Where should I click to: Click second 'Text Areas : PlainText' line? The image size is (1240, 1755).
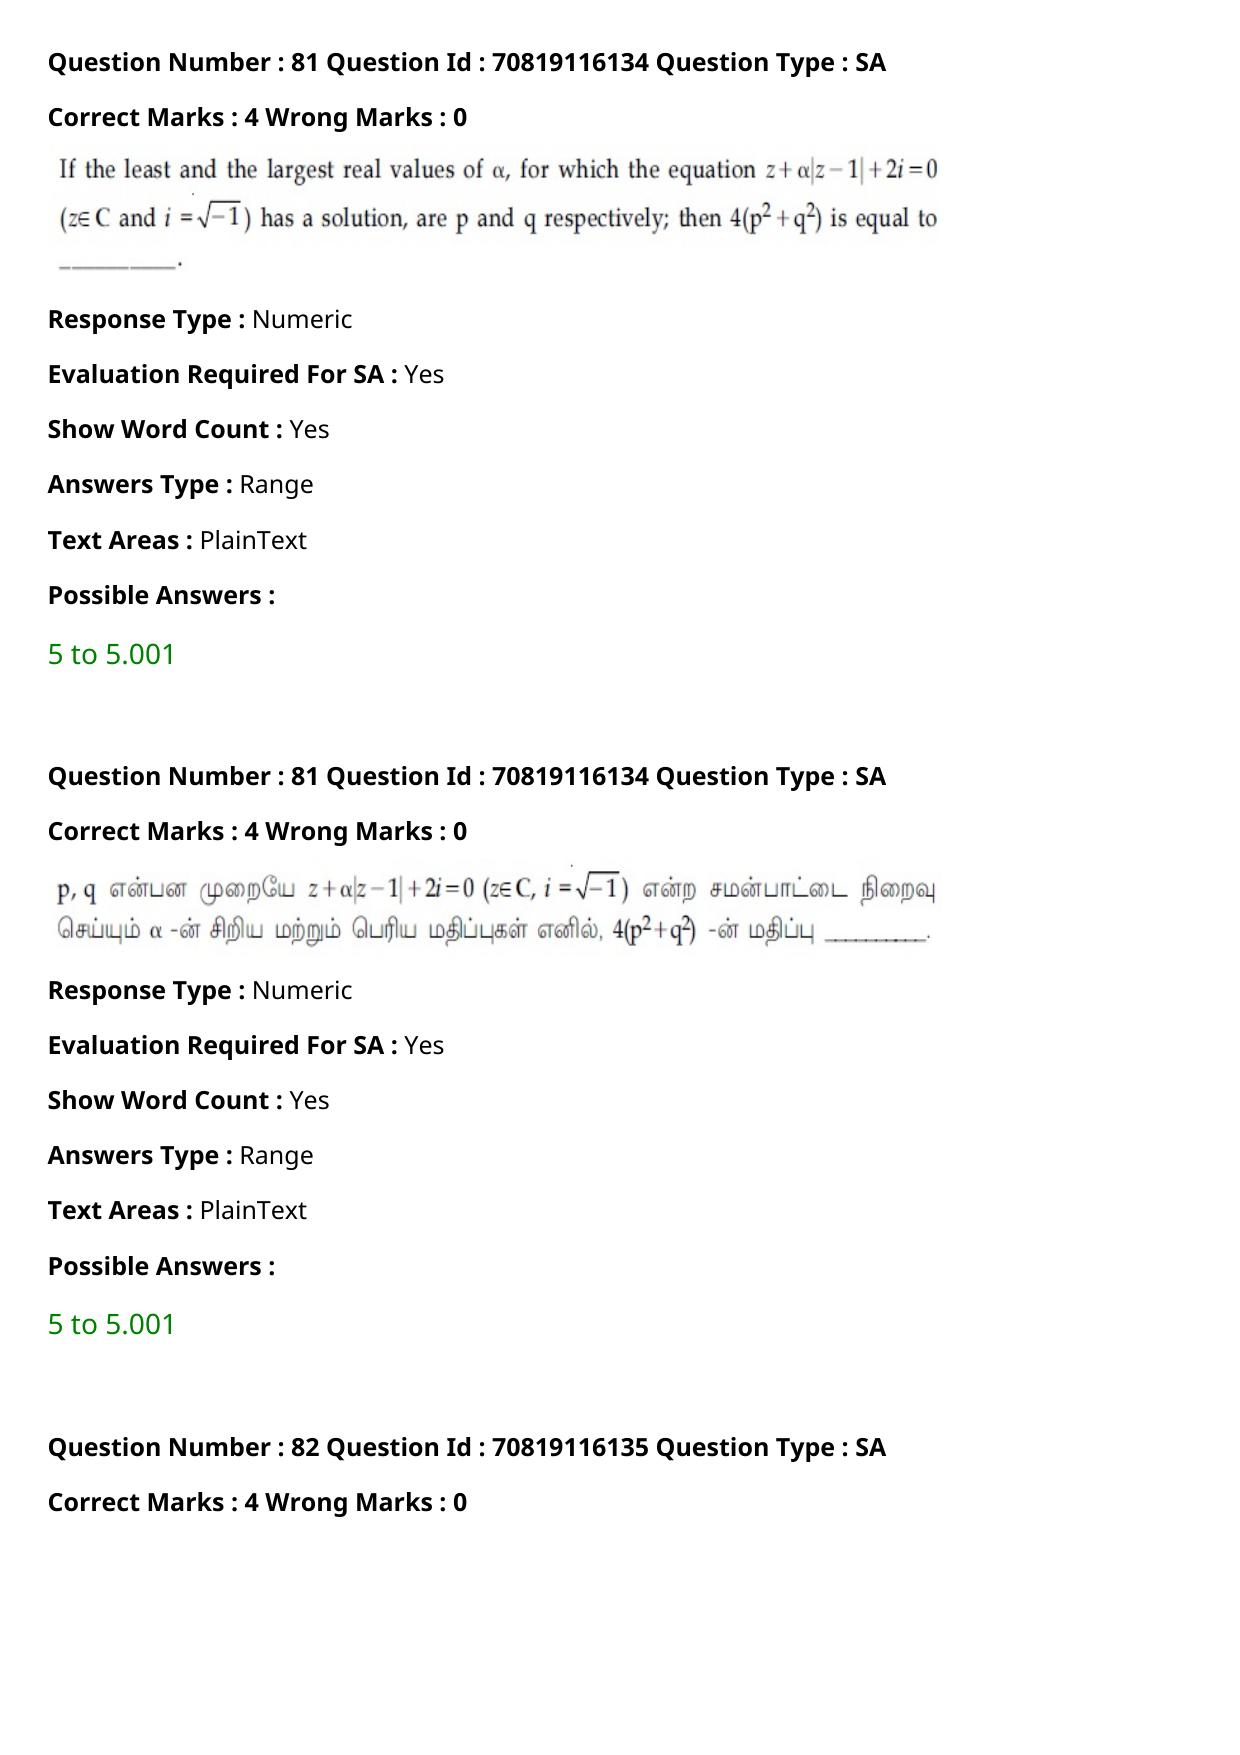pos(177,1210)
